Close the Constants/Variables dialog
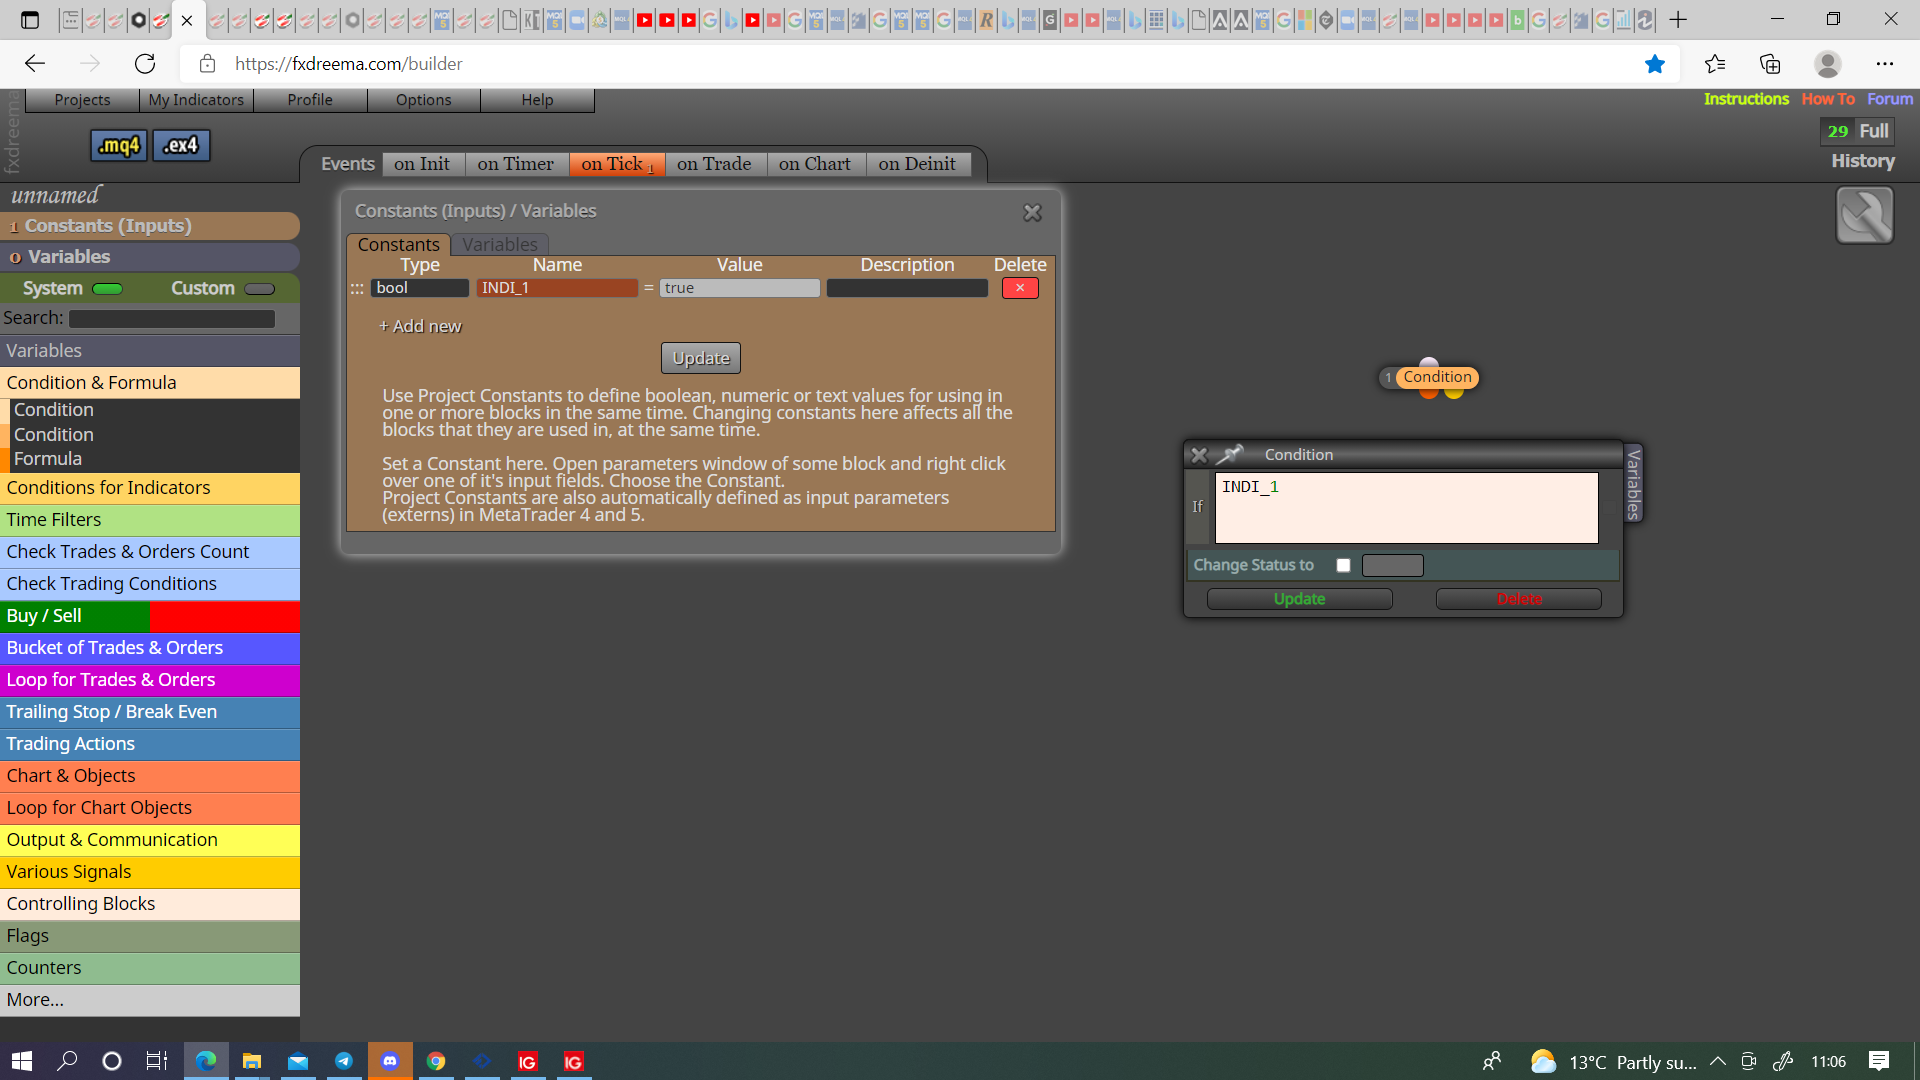Viewport: 1920px width, 1080px height. pos(1032,212)
